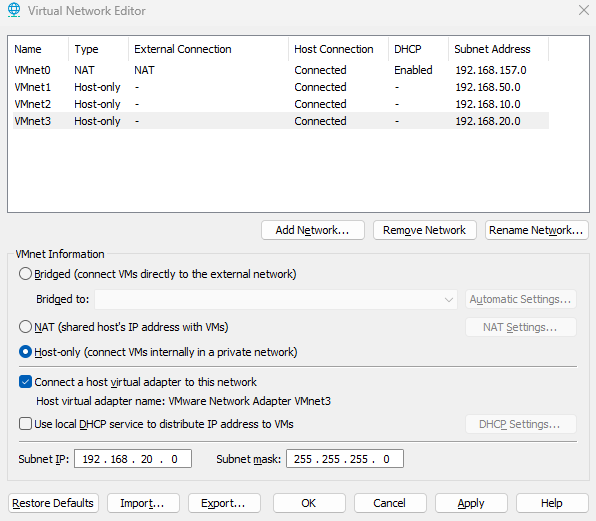The image size is (596, 521).
Task: Select the VMnet2 row in list
Action: pyautogui.click(x=281, y=104)
